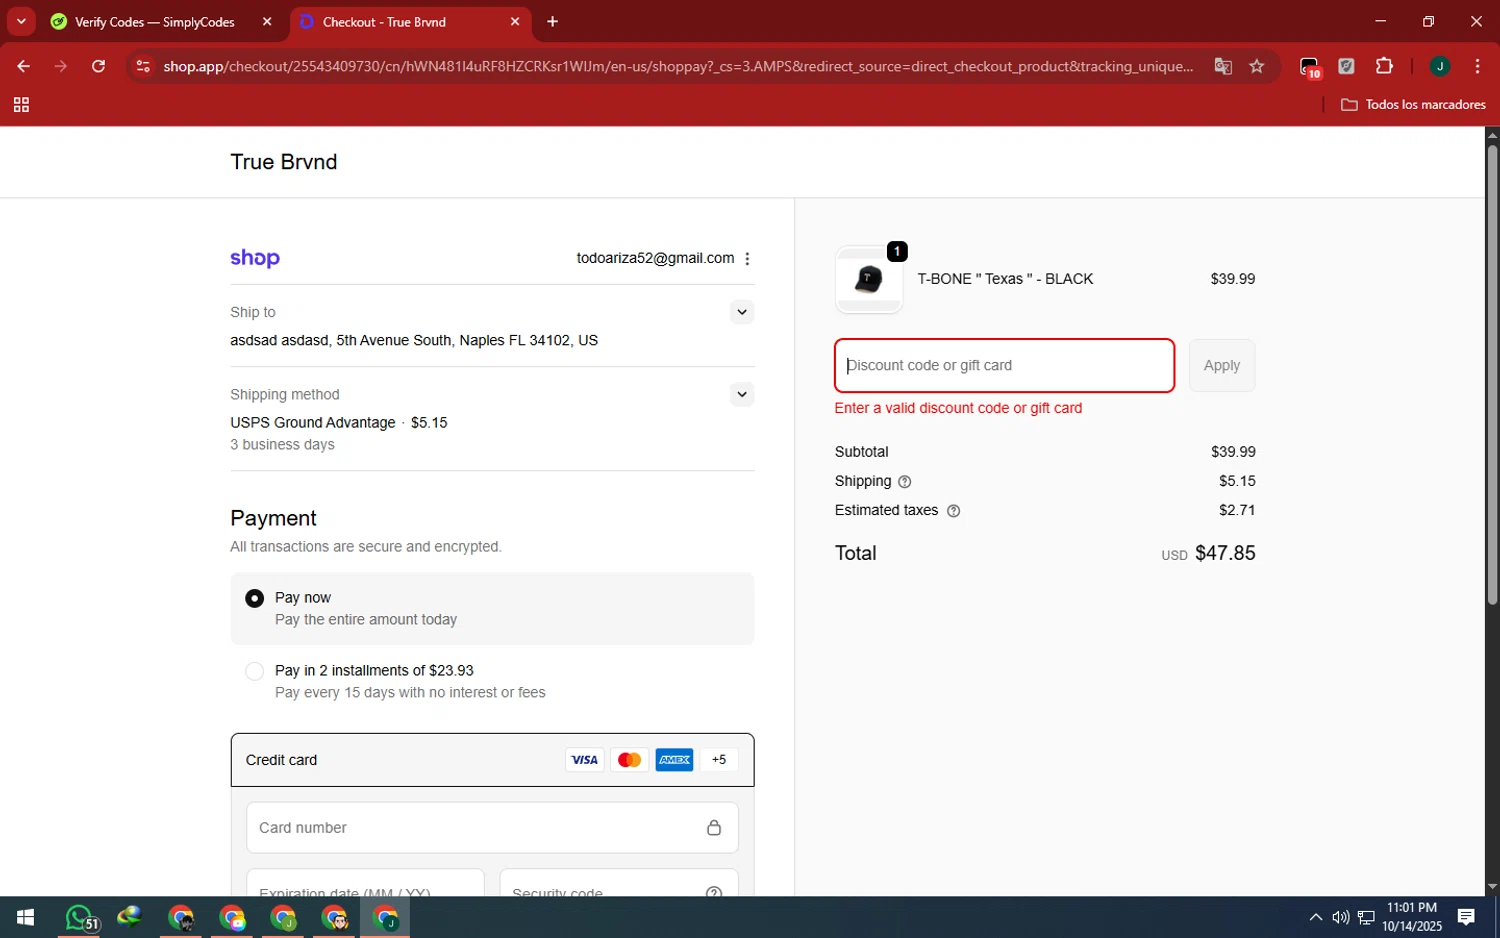Click the Mastercard icon
The width and height of the screenshot is (1500, 938).
(629, 760)
